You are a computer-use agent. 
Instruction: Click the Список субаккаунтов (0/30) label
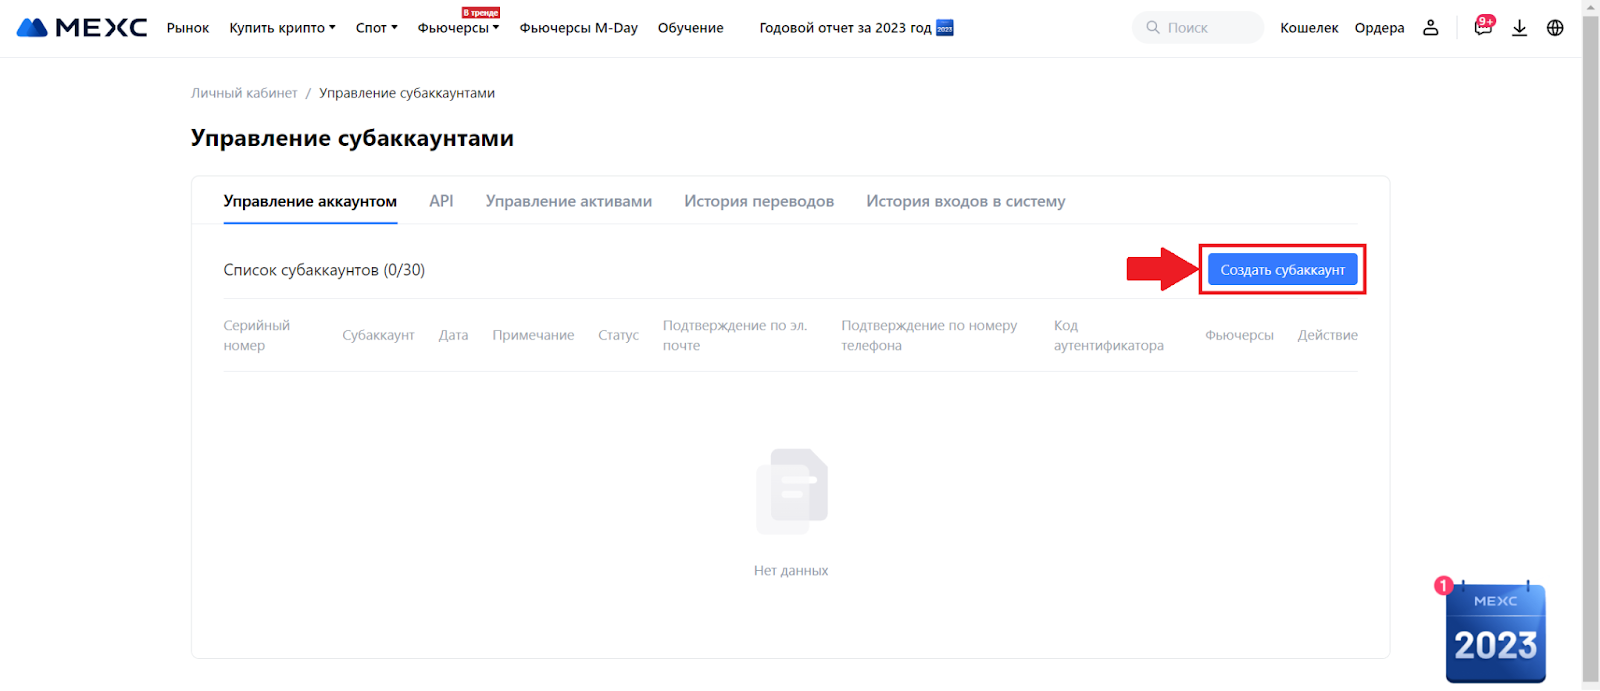(x=324, y=270)
